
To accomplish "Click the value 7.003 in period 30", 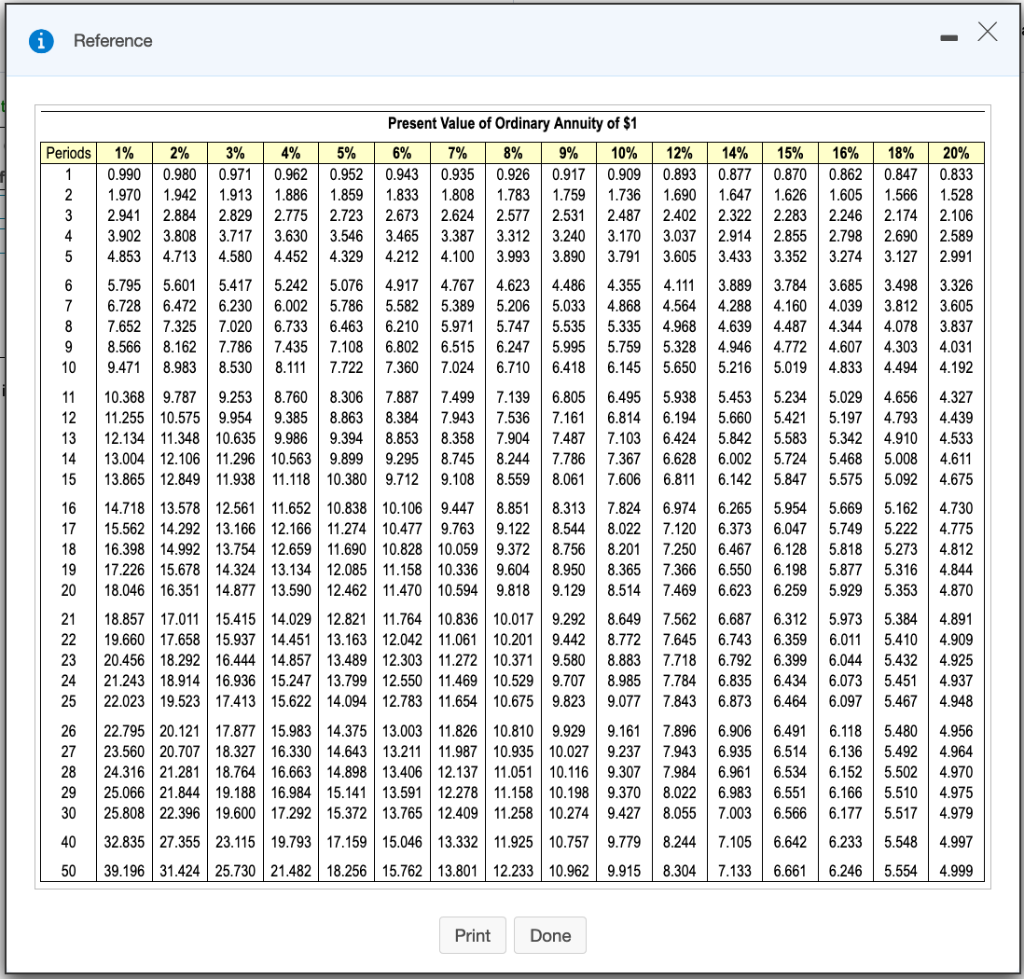I will tap(735, 813).
